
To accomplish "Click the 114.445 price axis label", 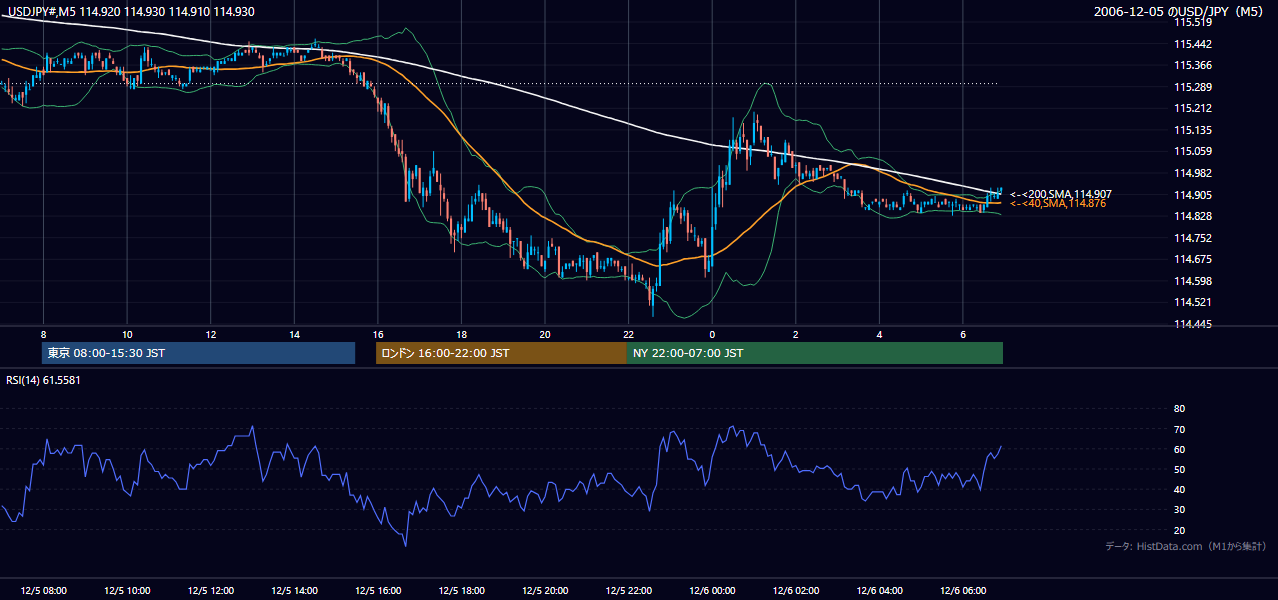I will [x=1193, y=324].
